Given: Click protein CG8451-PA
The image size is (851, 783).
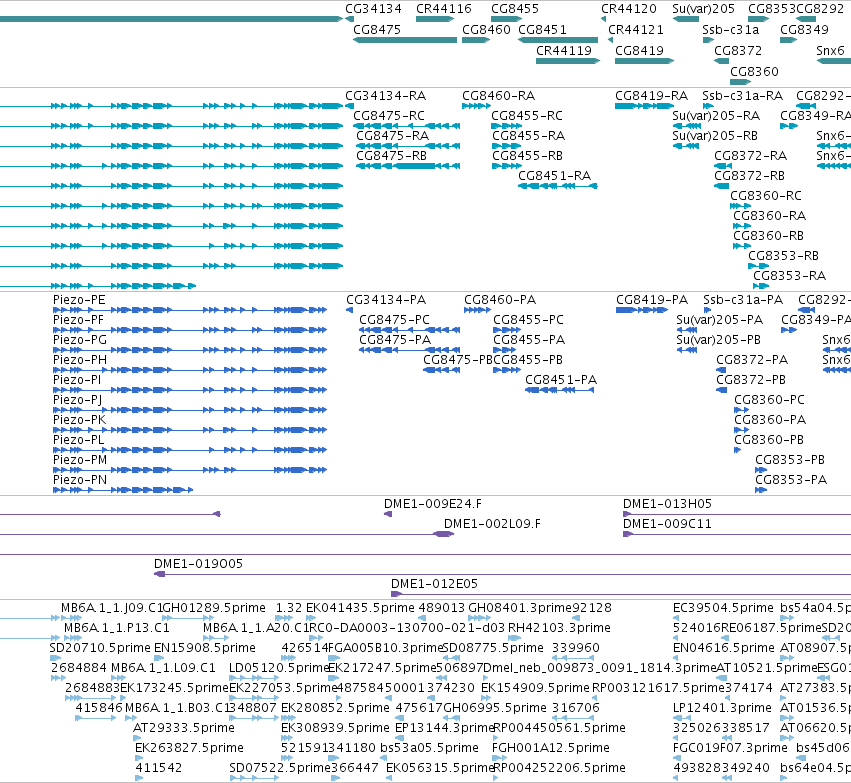Looking at the screenshot, I should (x=561, y=380).
